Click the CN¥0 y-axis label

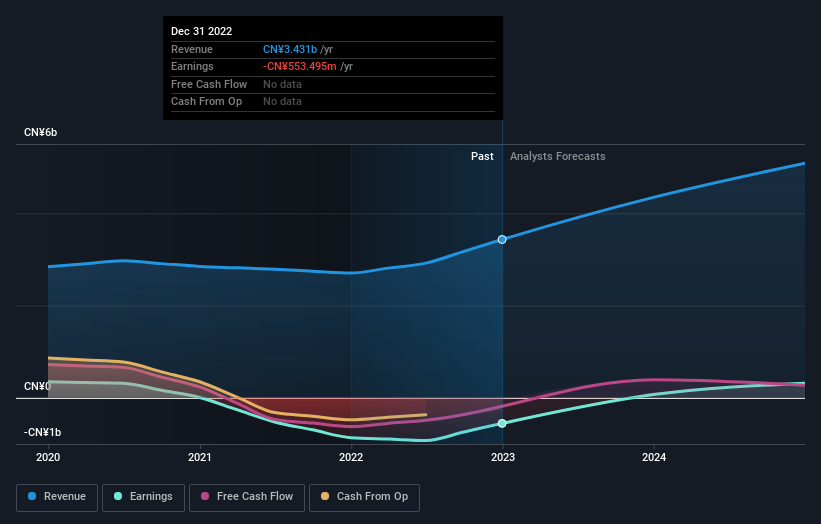coord(37,386)
